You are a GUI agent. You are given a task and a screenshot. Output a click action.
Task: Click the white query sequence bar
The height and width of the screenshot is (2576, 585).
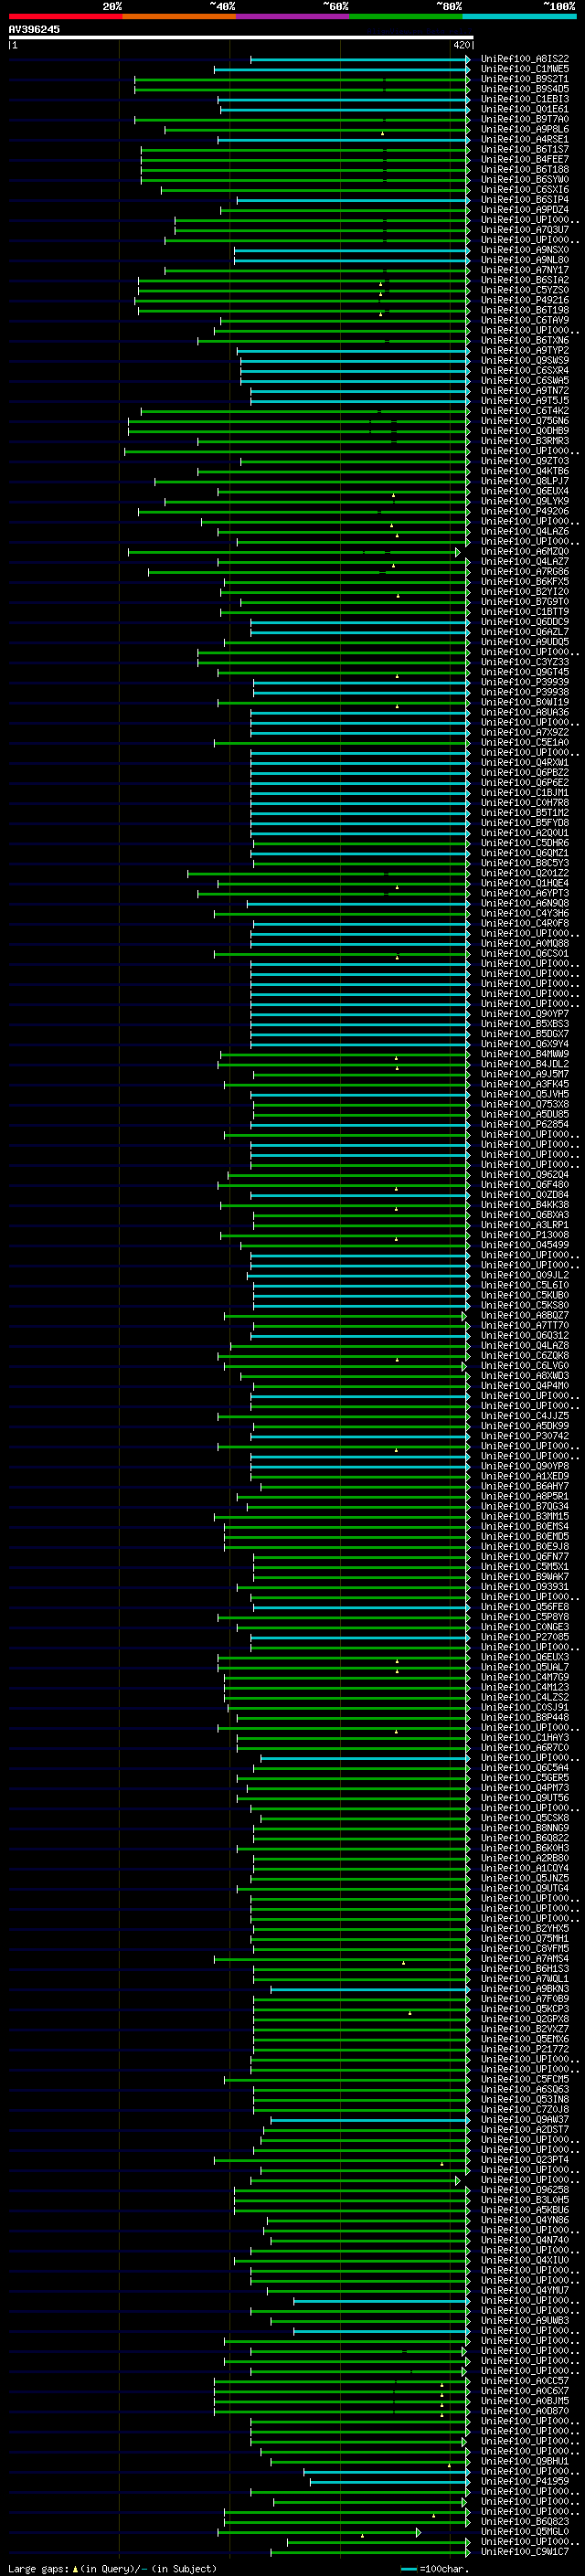[241, 37]
